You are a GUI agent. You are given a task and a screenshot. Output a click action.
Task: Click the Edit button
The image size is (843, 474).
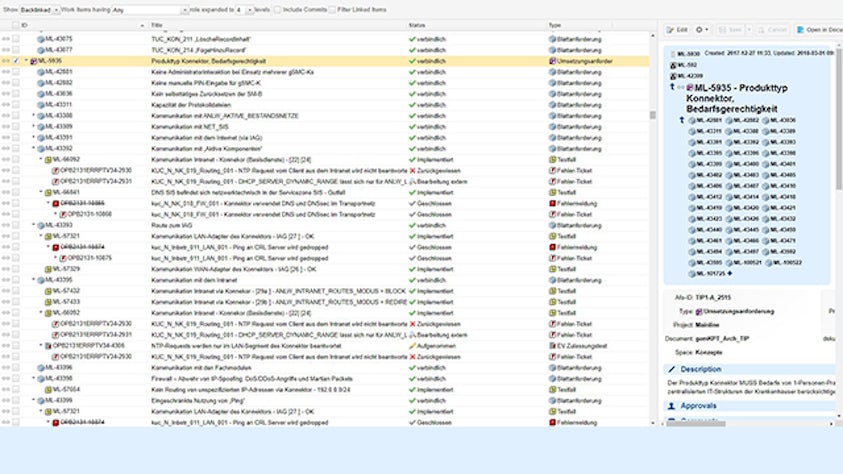pyautogui.click(x=677, y=30)
